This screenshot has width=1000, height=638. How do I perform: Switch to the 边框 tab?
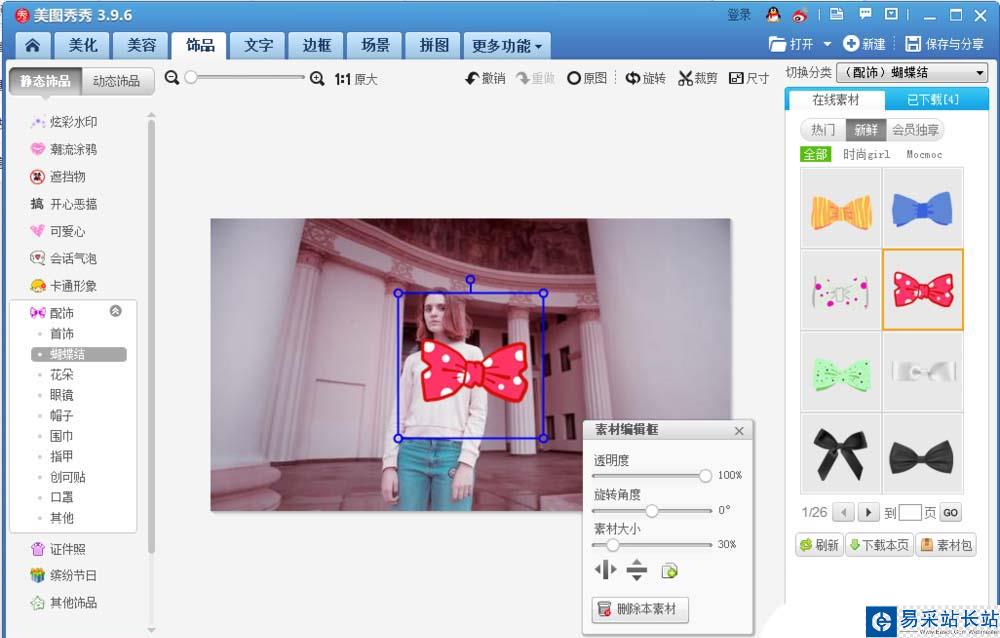[317, 45]
